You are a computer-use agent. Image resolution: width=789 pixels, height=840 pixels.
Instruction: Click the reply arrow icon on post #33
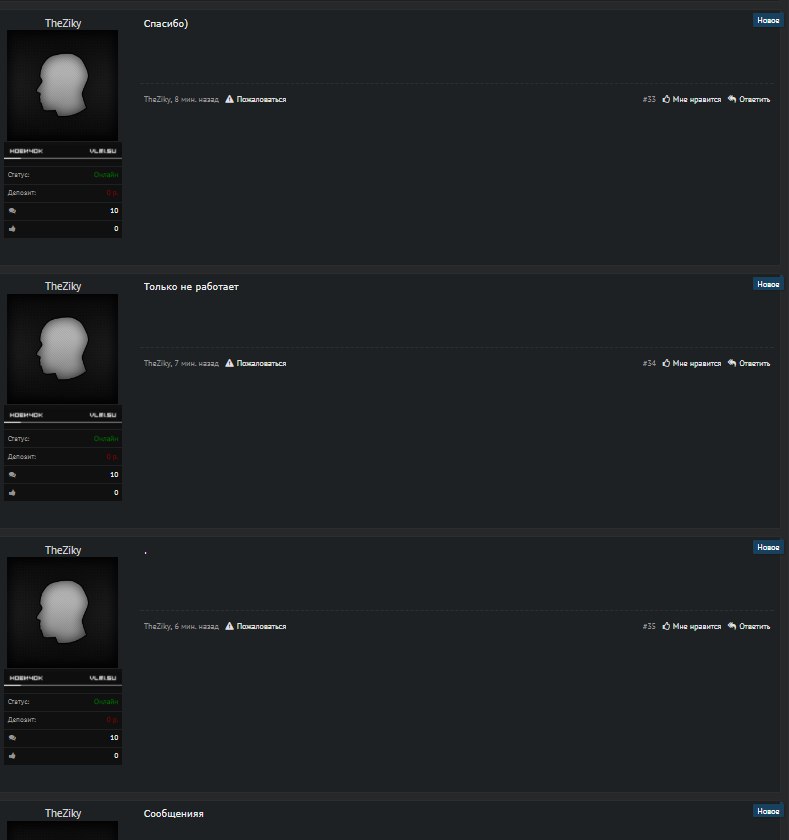[x=732, y=99]
